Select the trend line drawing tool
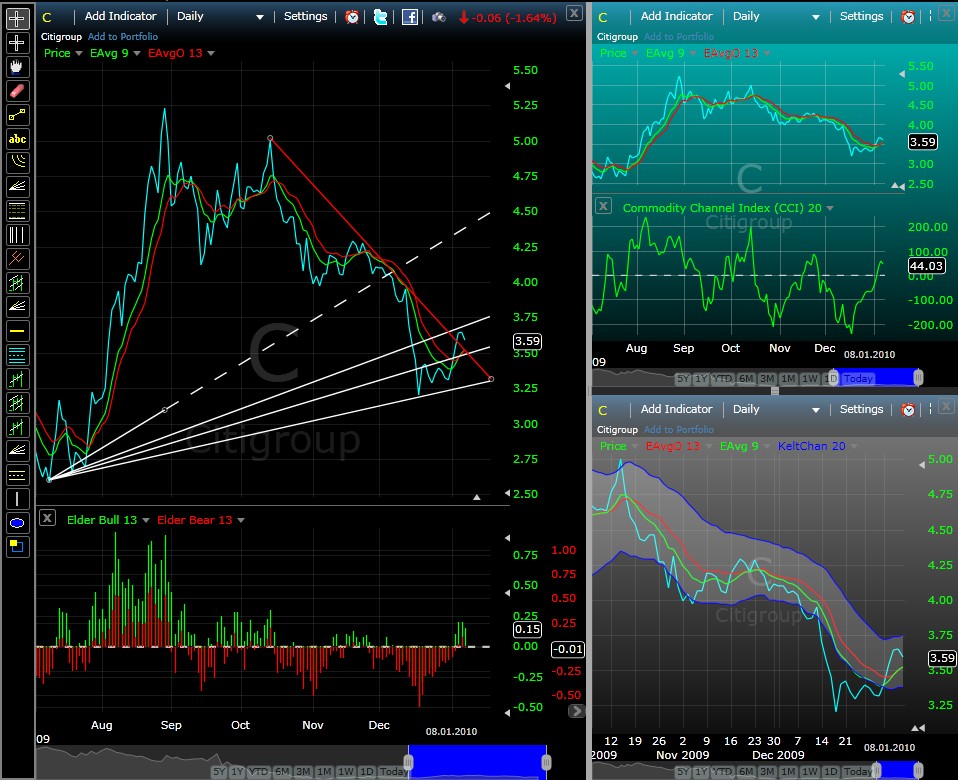 [17, 115]
